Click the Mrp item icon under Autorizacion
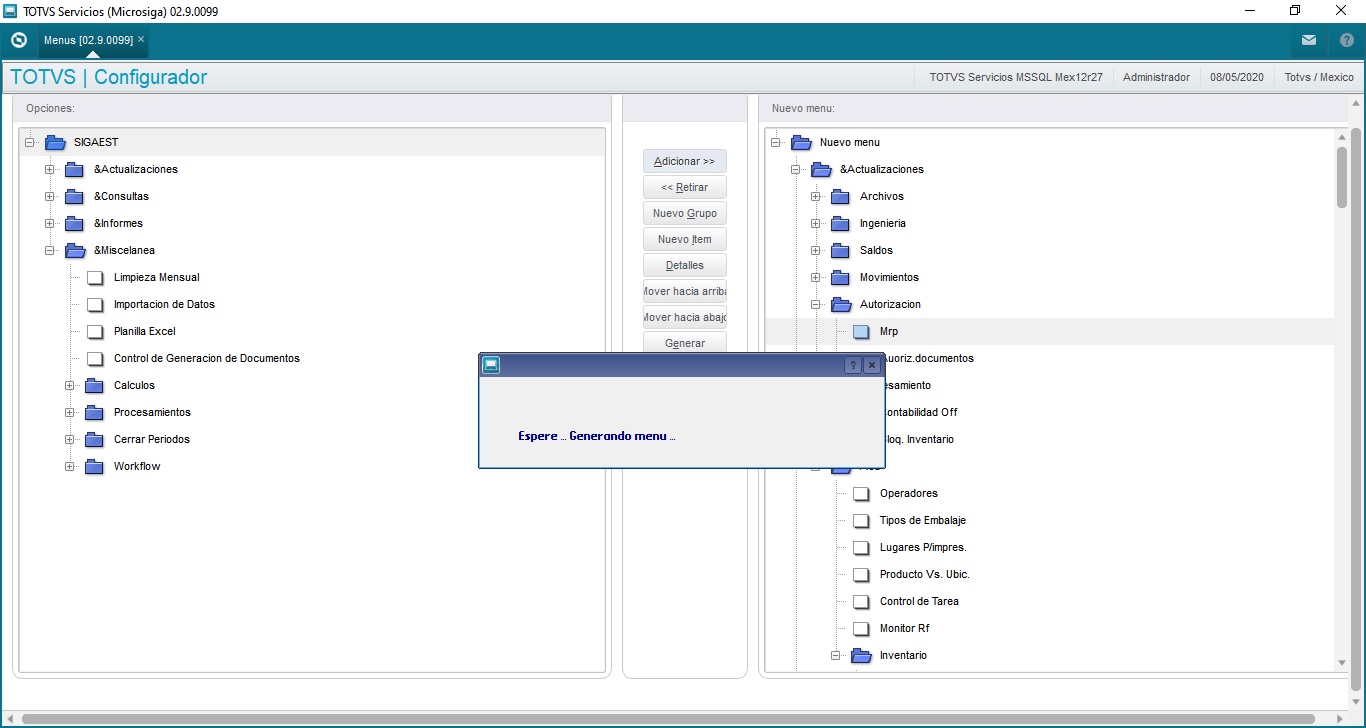Viewport: 1366px width, 728px height. coord(861,331)
